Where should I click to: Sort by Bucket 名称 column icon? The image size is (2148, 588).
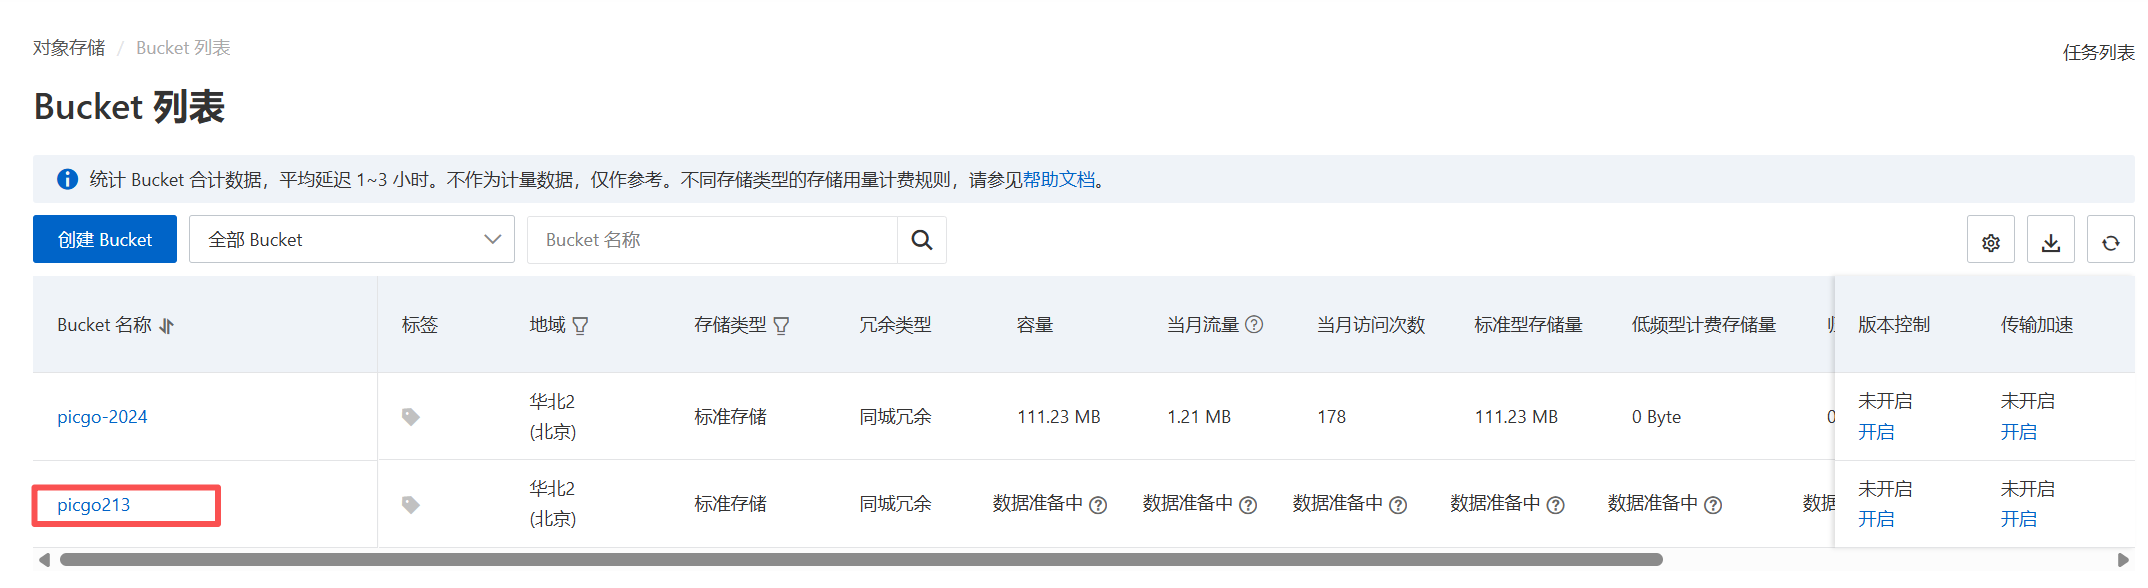point(167,326)
